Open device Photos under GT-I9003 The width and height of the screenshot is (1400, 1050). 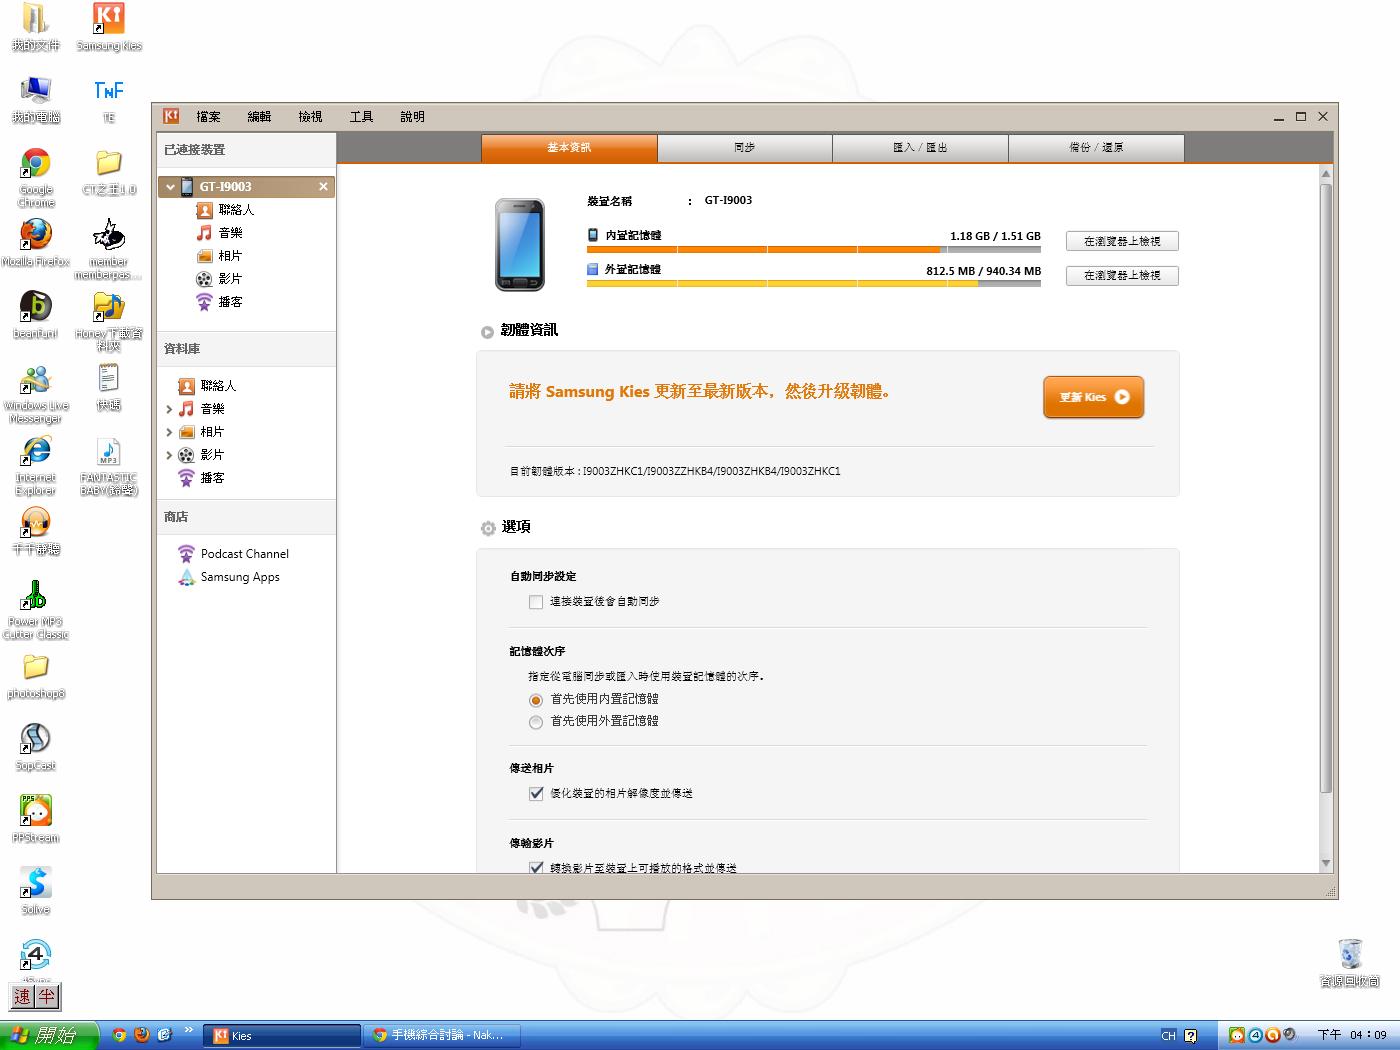(x=220, y=256)
